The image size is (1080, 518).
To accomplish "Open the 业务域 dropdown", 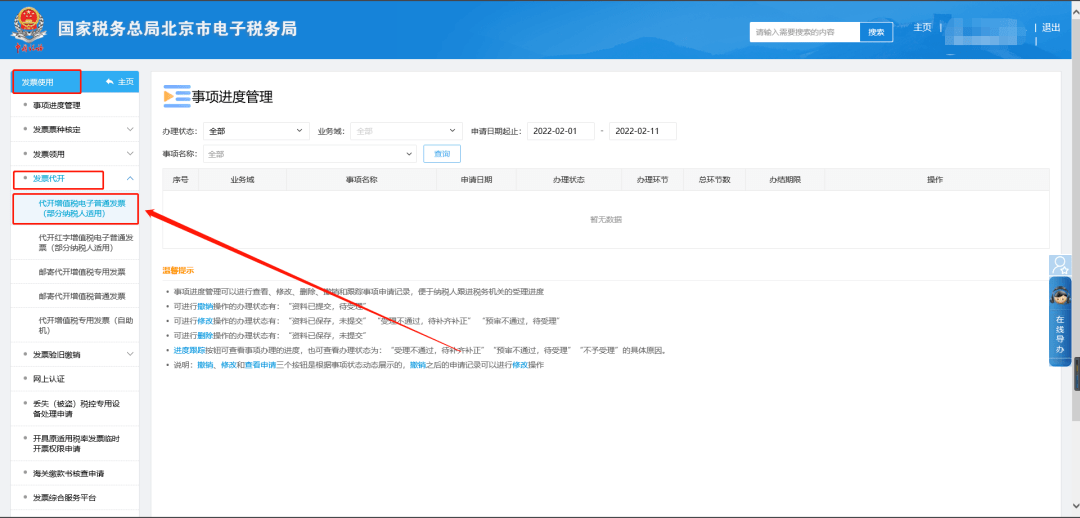I will (x=405, y=131).
